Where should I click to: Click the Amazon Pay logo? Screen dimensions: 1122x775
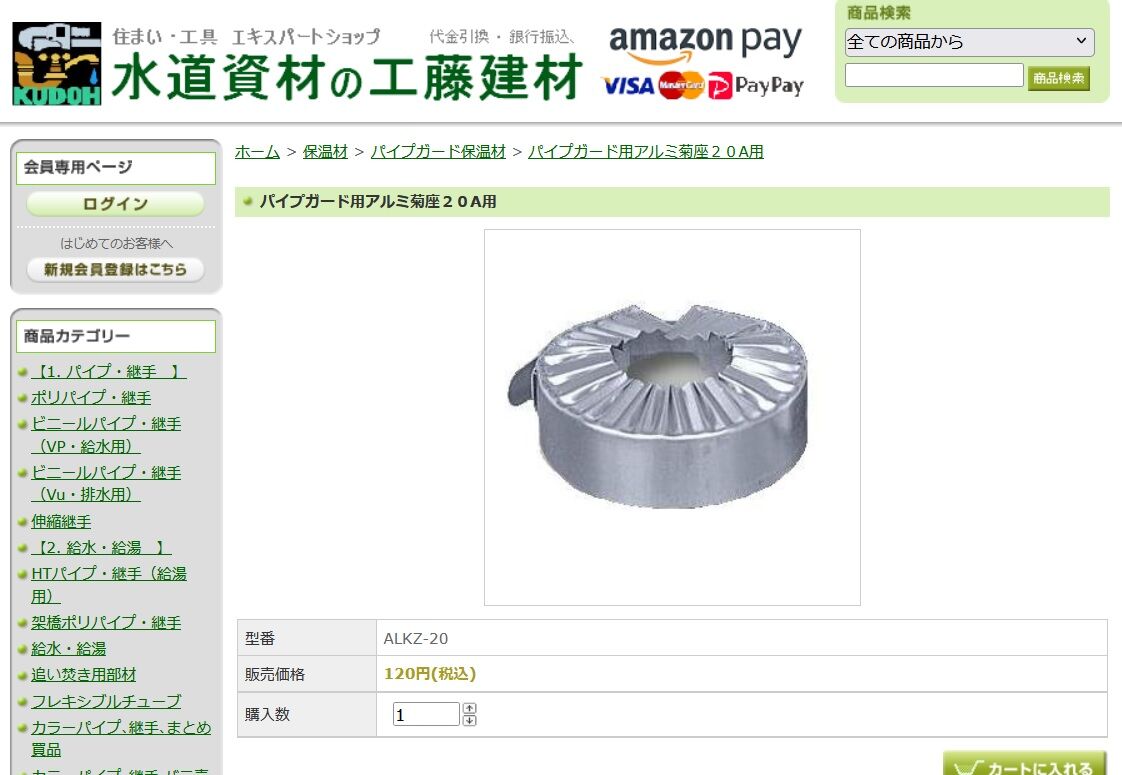point(704,43)
